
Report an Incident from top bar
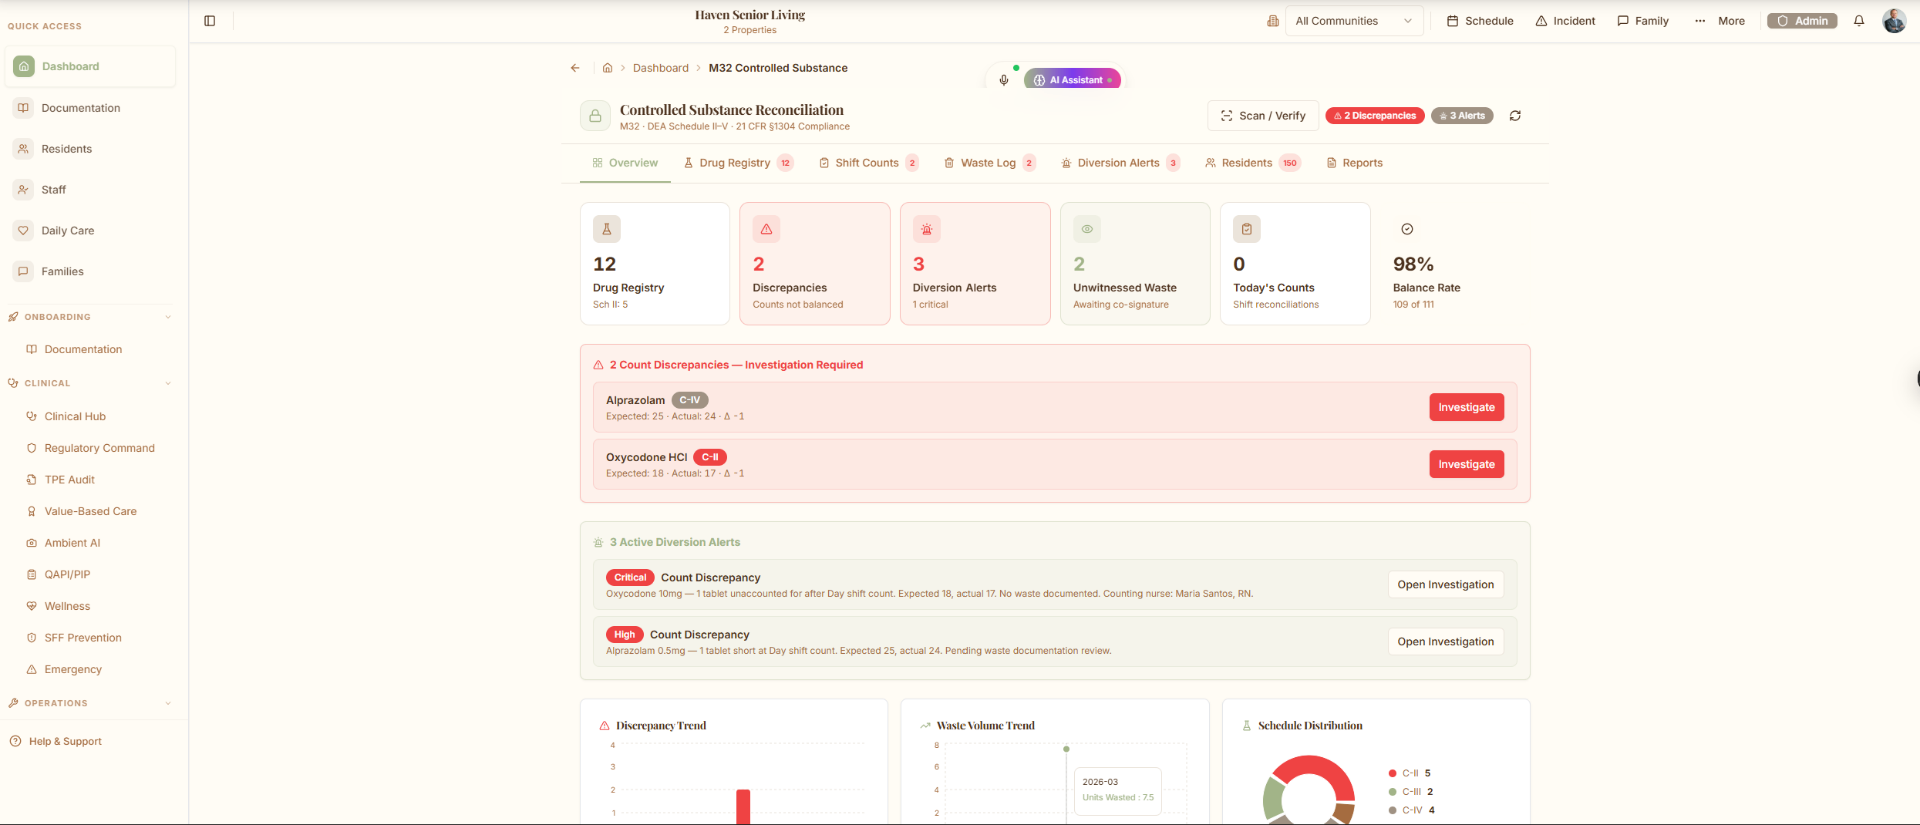(x=1565, y=21)
